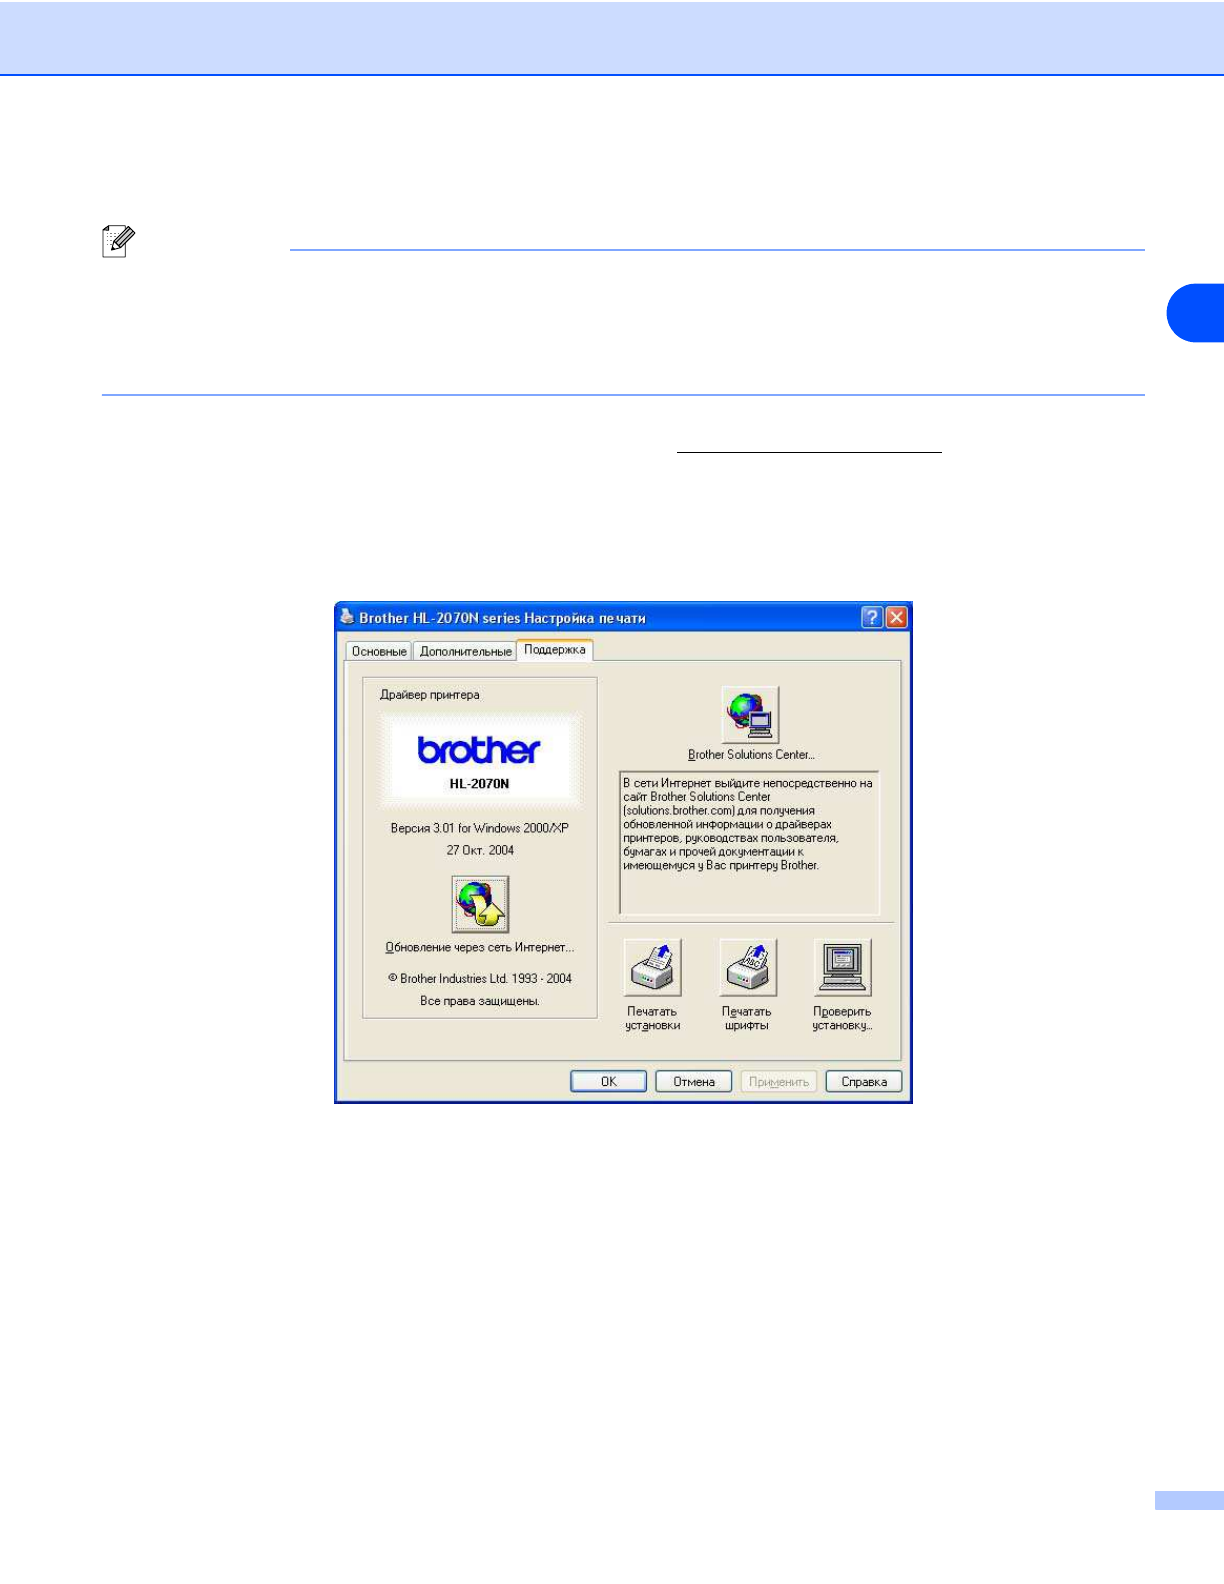Close the Brother HL-2070N dialog
Viewport: 1224px width, 1584px height.
(896, 617)
